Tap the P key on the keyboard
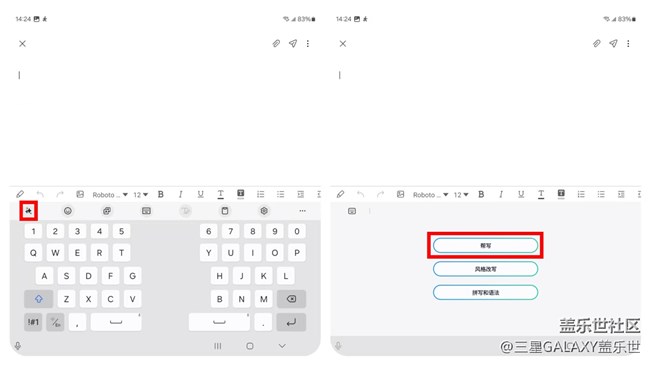 (297, 253)
